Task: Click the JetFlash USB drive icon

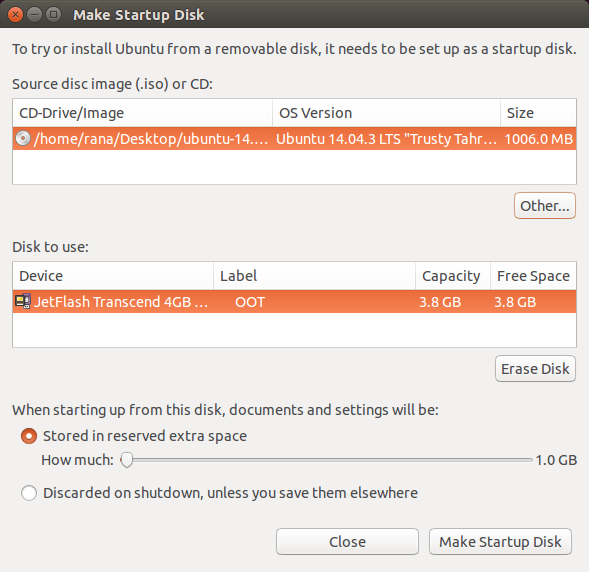Action: click(x=23, y=301)
